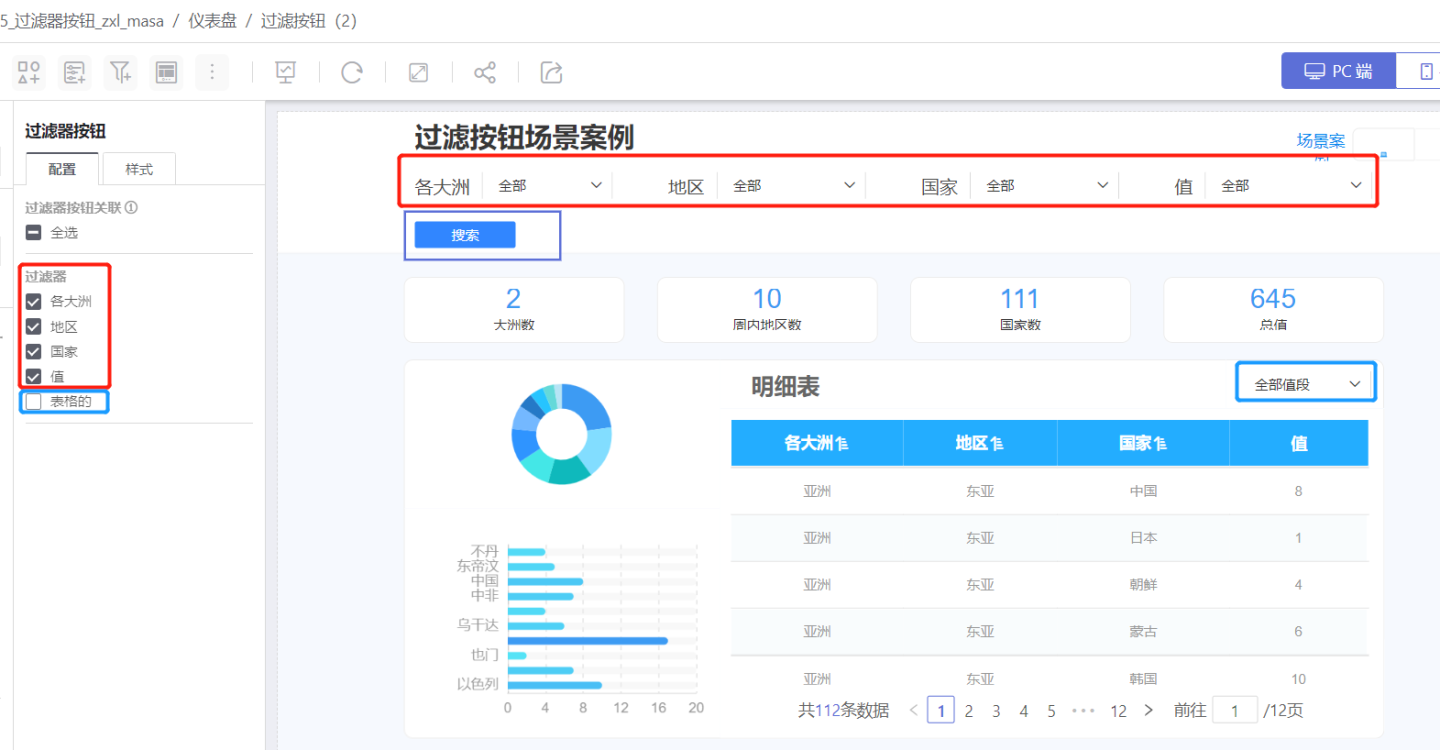Switch to the 样式 tab
The width and height of the screenshot is (1440, 750).
[139, 169]
